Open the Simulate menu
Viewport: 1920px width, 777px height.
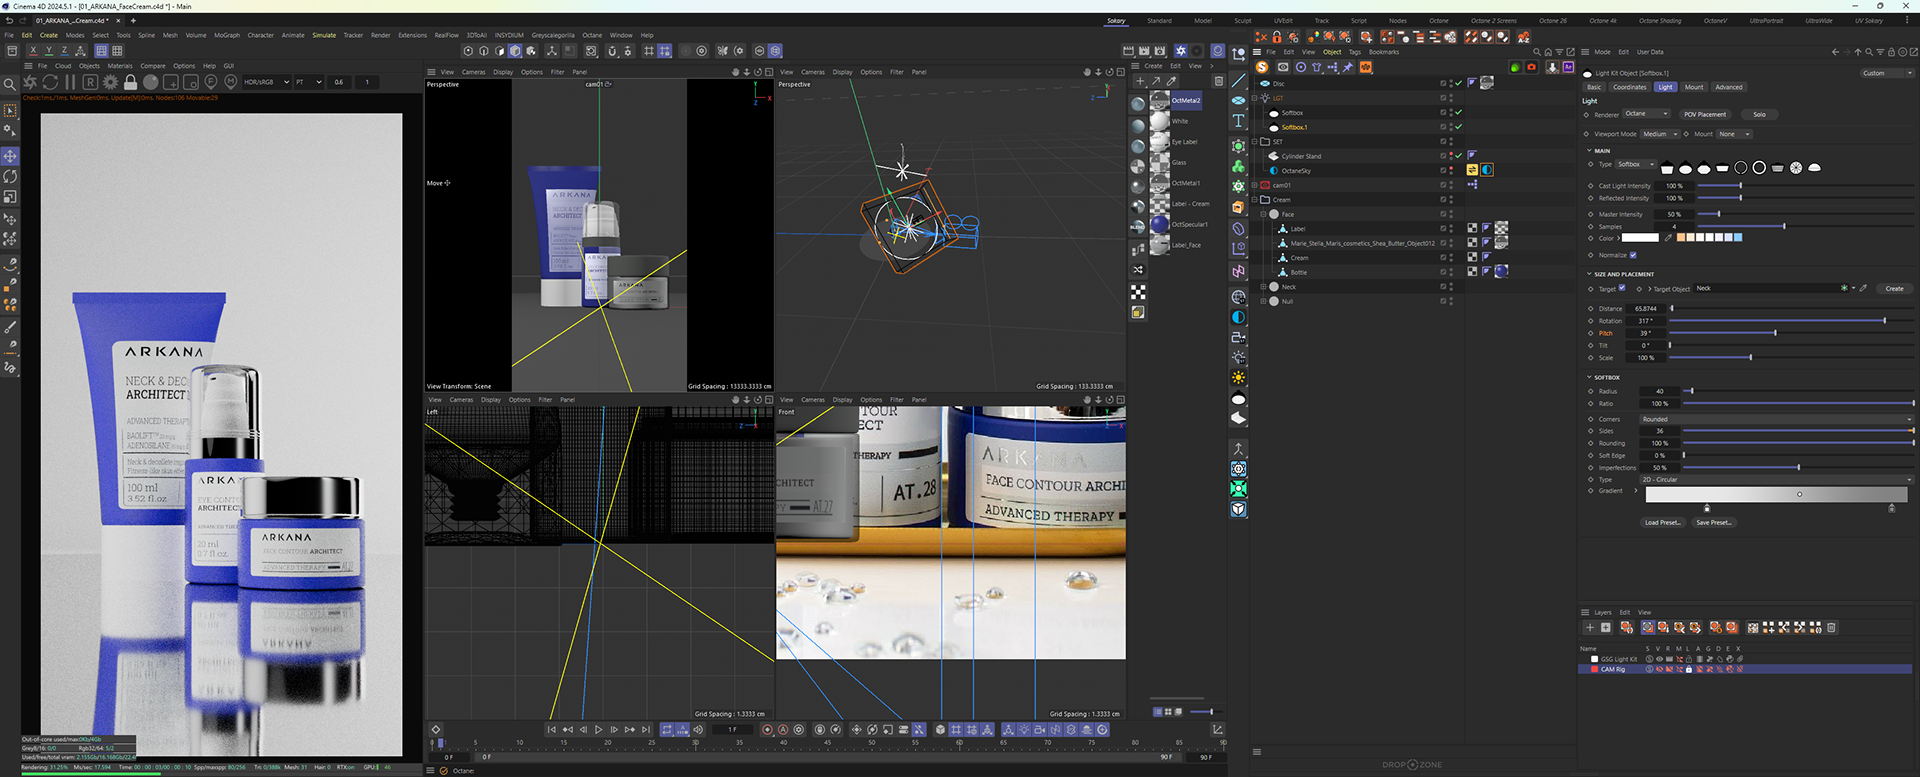click(324, 35)
